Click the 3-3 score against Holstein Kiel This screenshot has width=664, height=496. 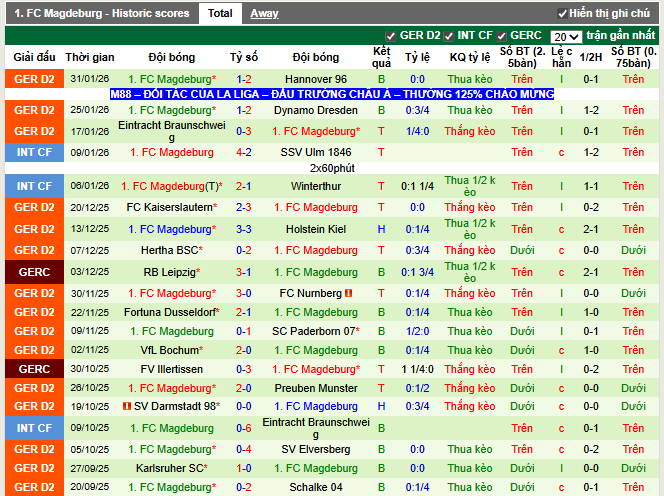pyautogui.click(x=243, y=229)
